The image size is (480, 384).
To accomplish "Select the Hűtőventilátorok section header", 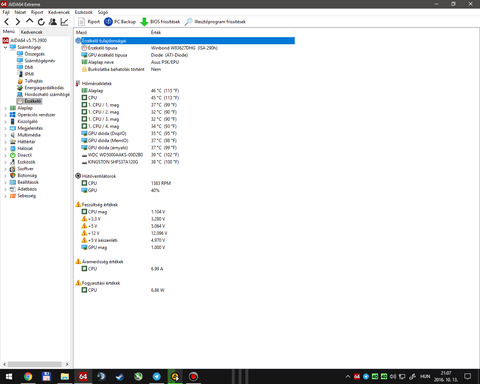I will (x=99, y=176).
